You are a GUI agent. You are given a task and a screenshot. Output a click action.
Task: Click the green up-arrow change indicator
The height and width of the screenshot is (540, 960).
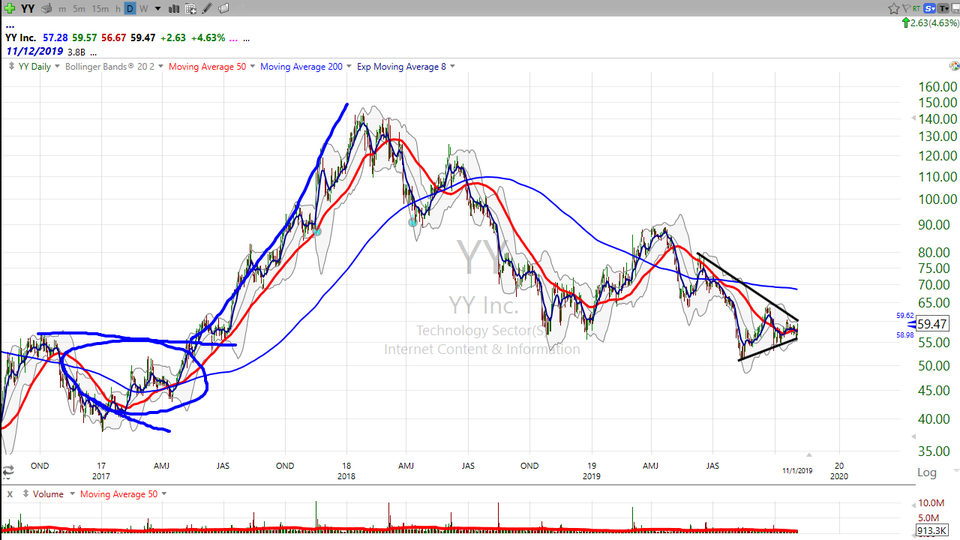coord(906,23)
